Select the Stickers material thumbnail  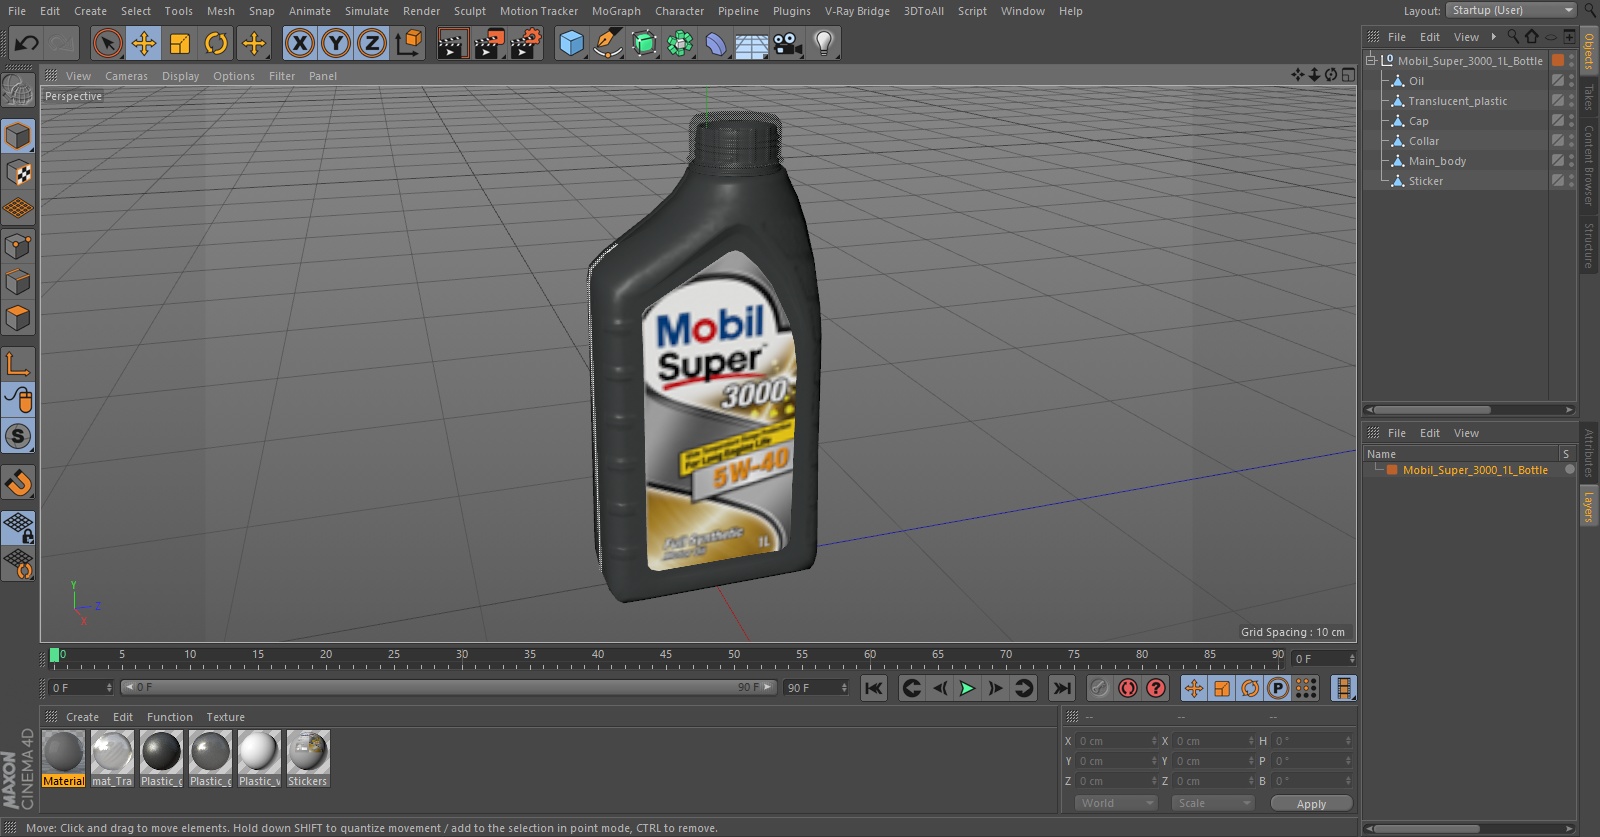tap(307, 759)
